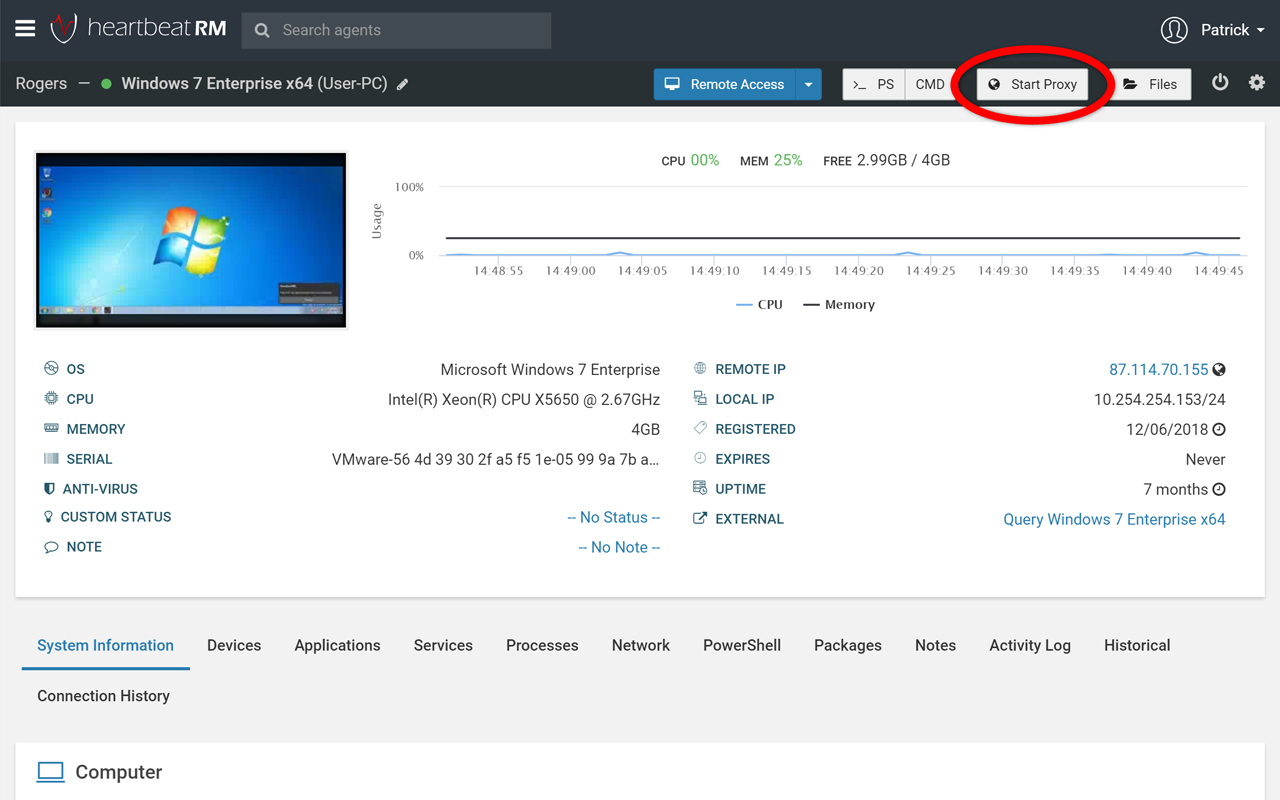Open the Network tab
This screenshot has height=800, width=1280.
(x=641, y=646)
